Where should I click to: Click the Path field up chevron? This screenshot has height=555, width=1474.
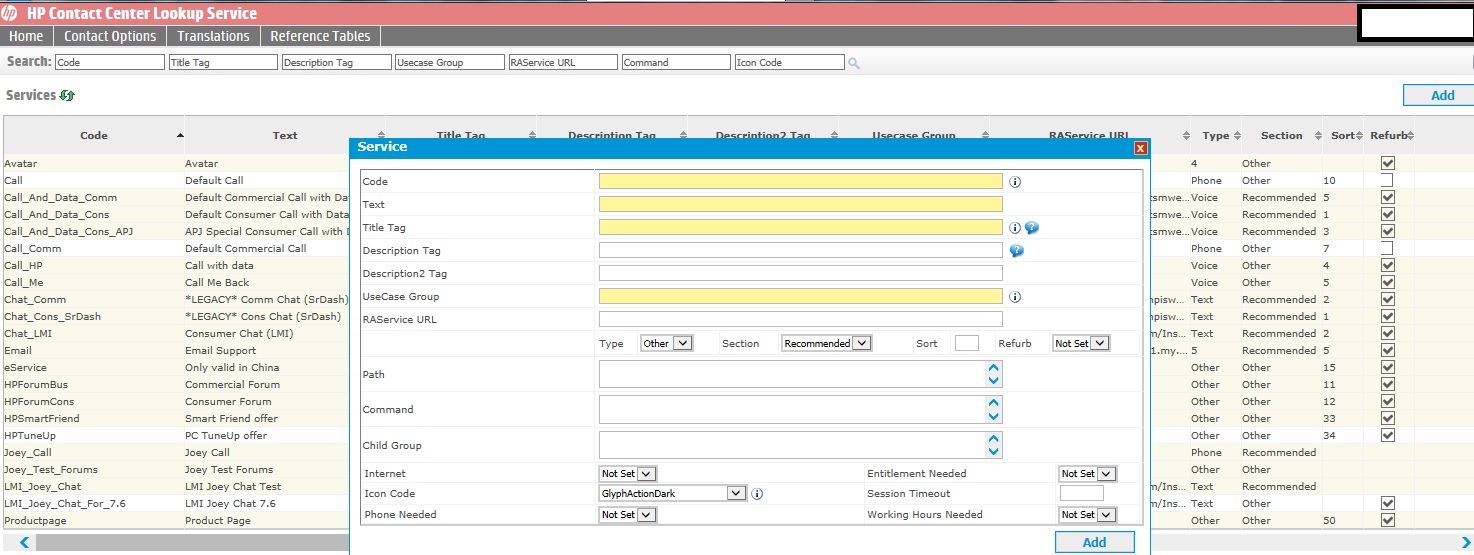point(993,368)
